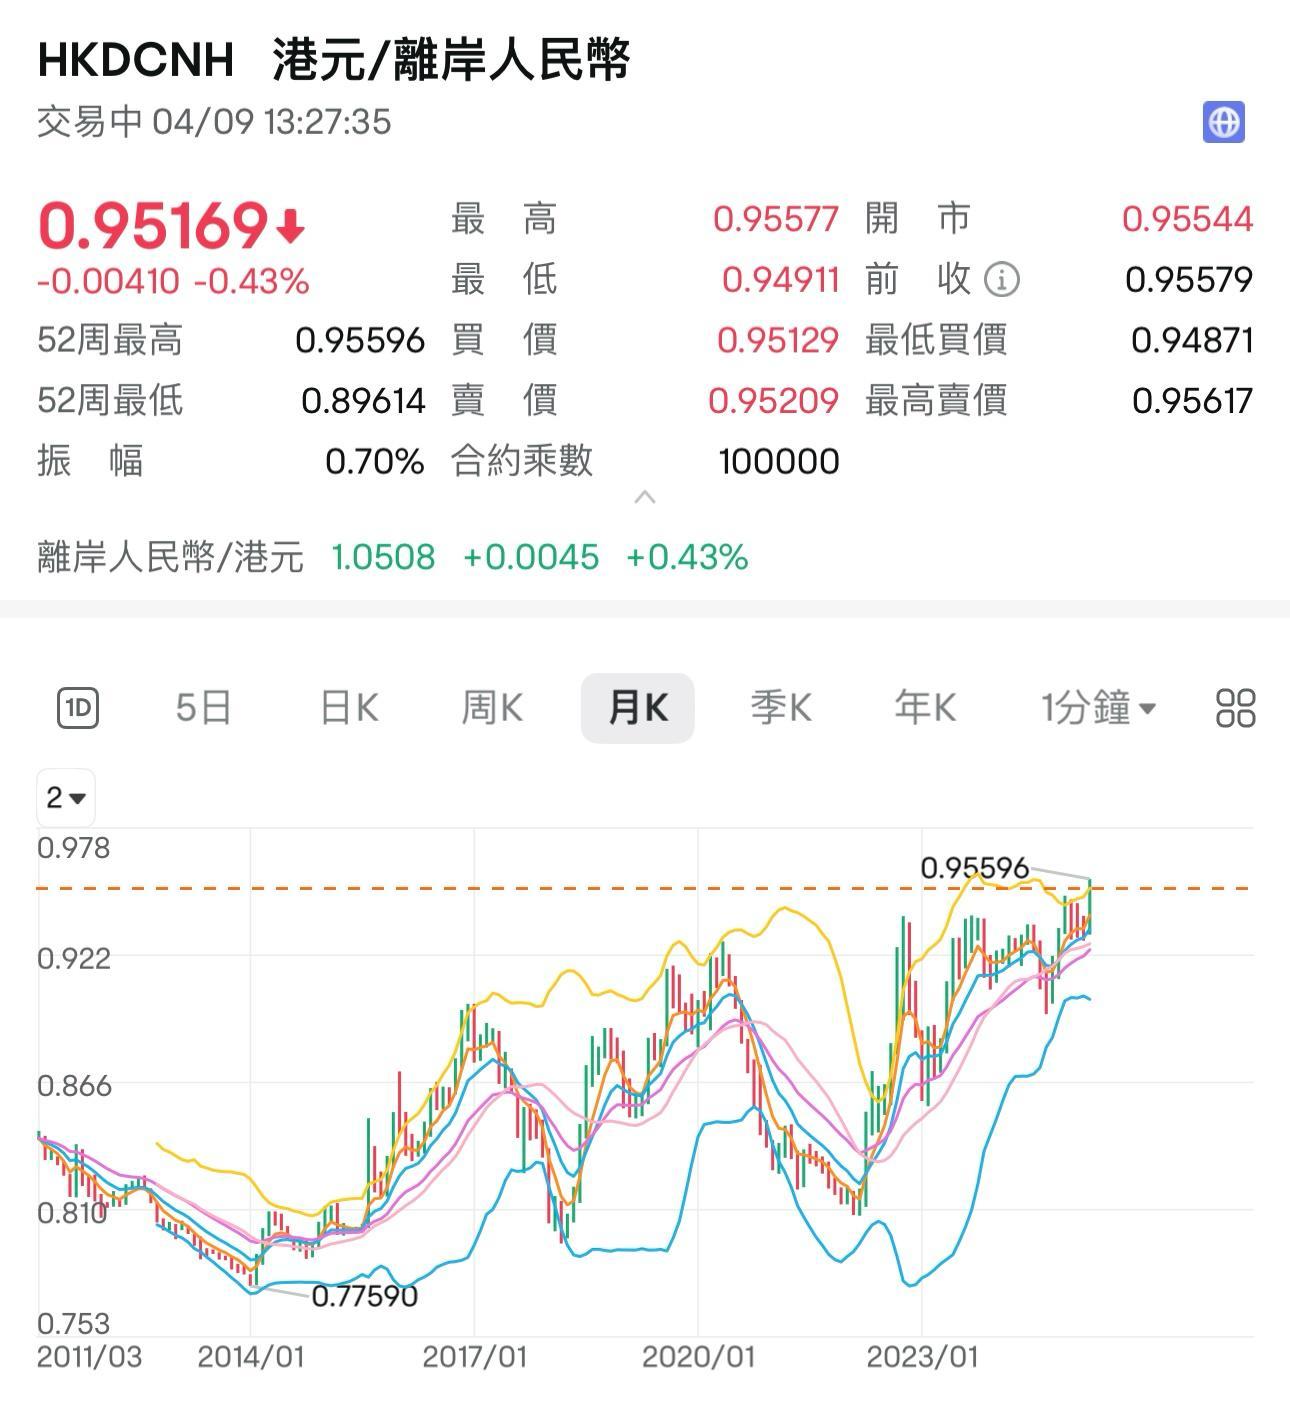This screenshot has width=1290, height=1408.
Task: Open the 1分鐘 interval dropdown
Action: (x=1096, y=707)
